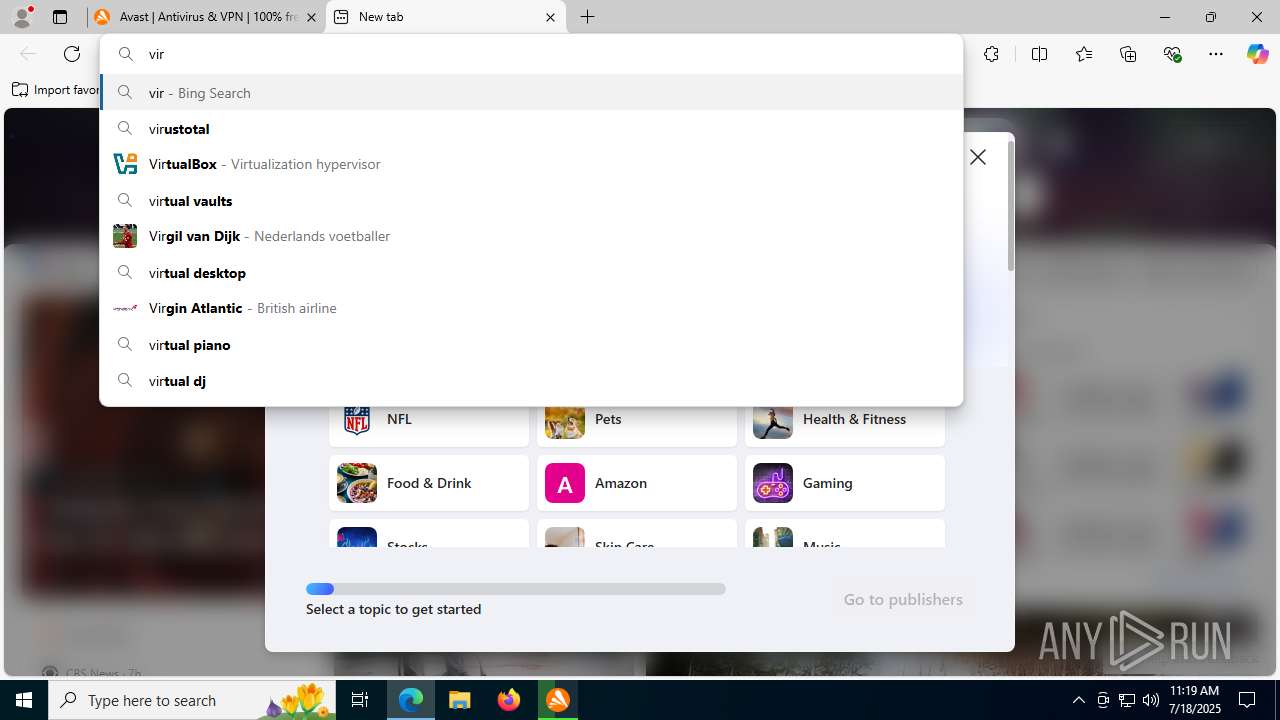Choose the 'virtual piano' suggestion
The height and width of the screenshot is (720, 1280).
click(531, 345)
